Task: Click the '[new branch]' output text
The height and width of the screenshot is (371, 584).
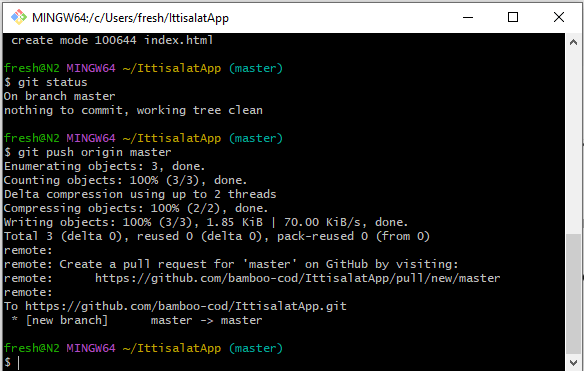Action: (67, 320)
